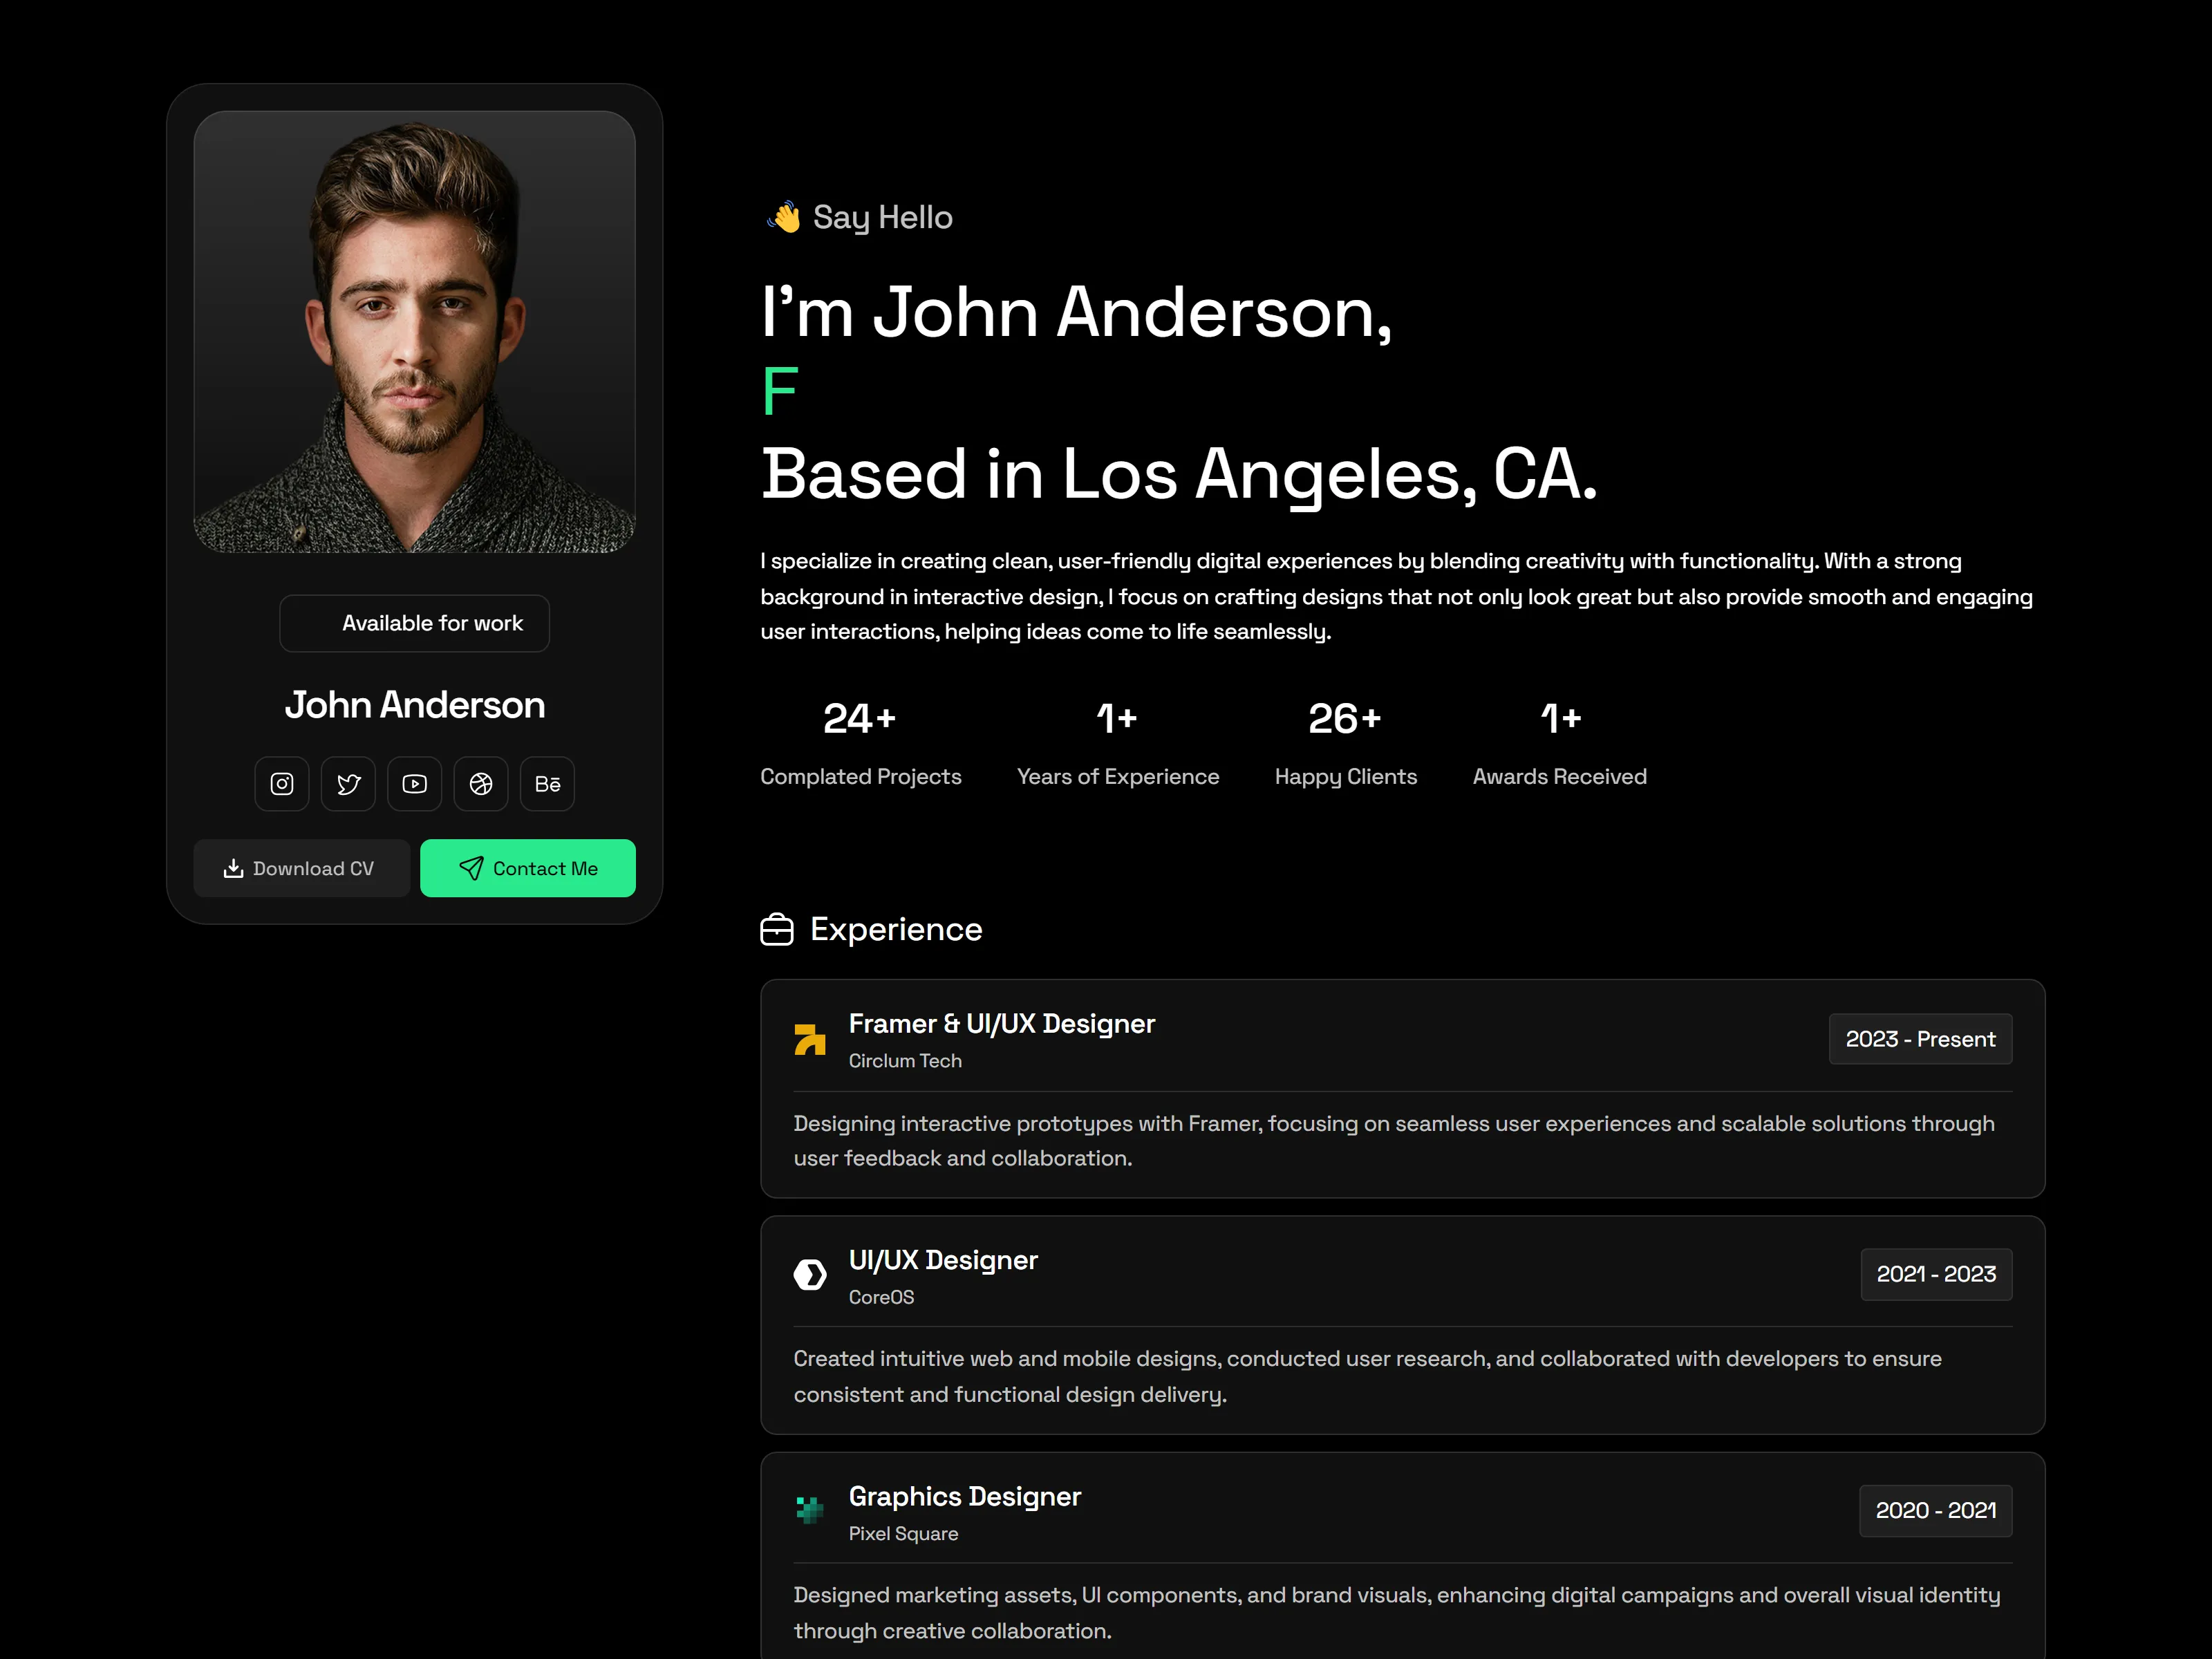Click the Graphics Designer job title
2212x1659 pixels.
pos(965,1496)
